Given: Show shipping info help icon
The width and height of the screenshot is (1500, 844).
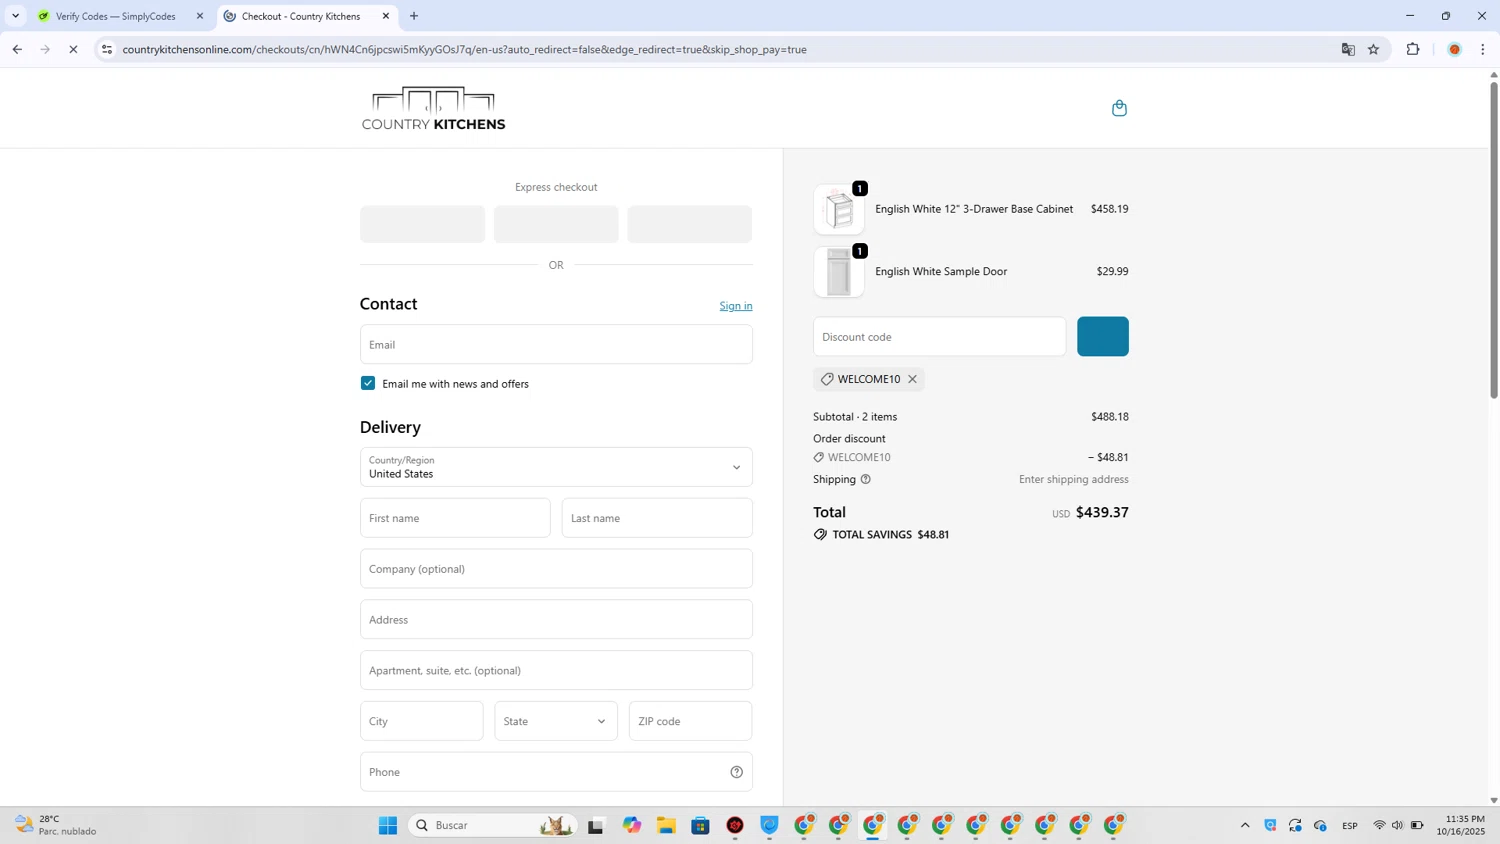Looking at the screenshot, I should click(866, 479).
